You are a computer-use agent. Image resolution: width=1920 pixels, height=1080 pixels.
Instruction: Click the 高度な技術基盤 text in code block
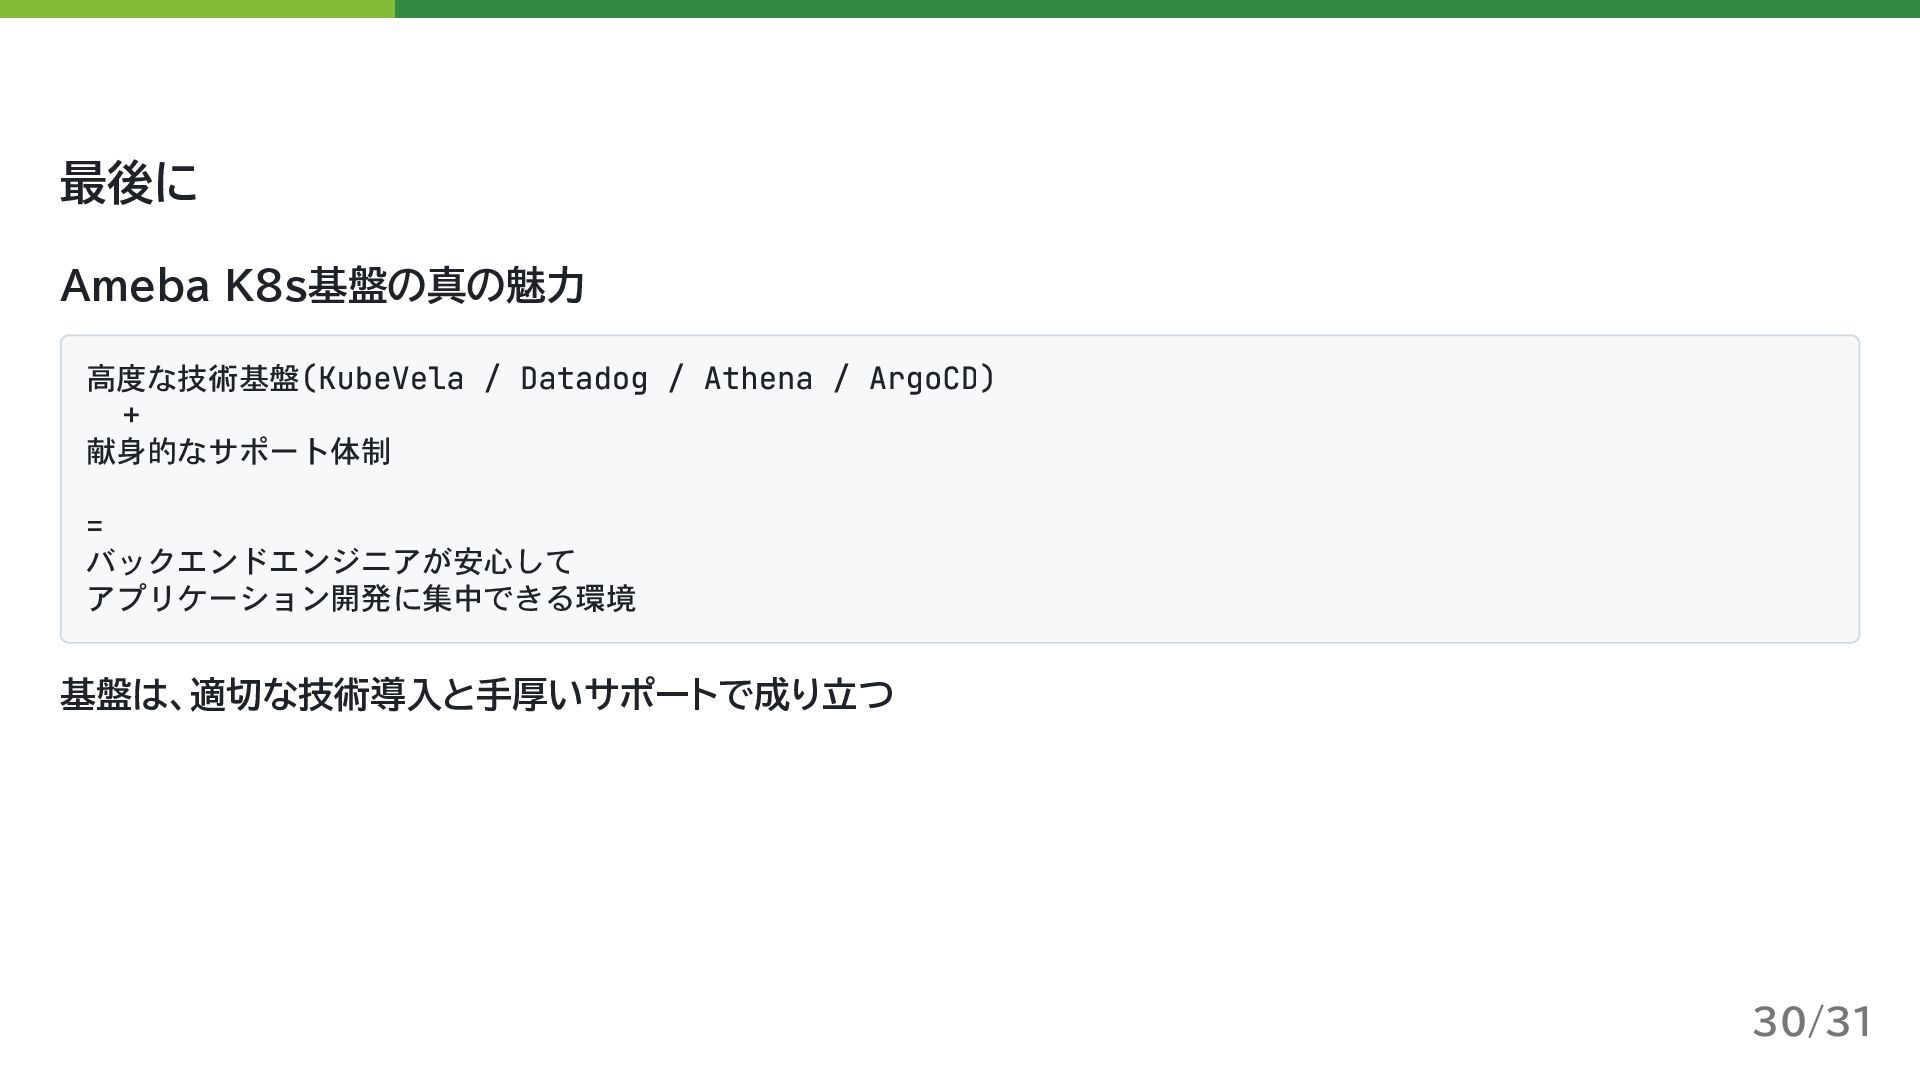pyautogui.click(x=193, y=379)
